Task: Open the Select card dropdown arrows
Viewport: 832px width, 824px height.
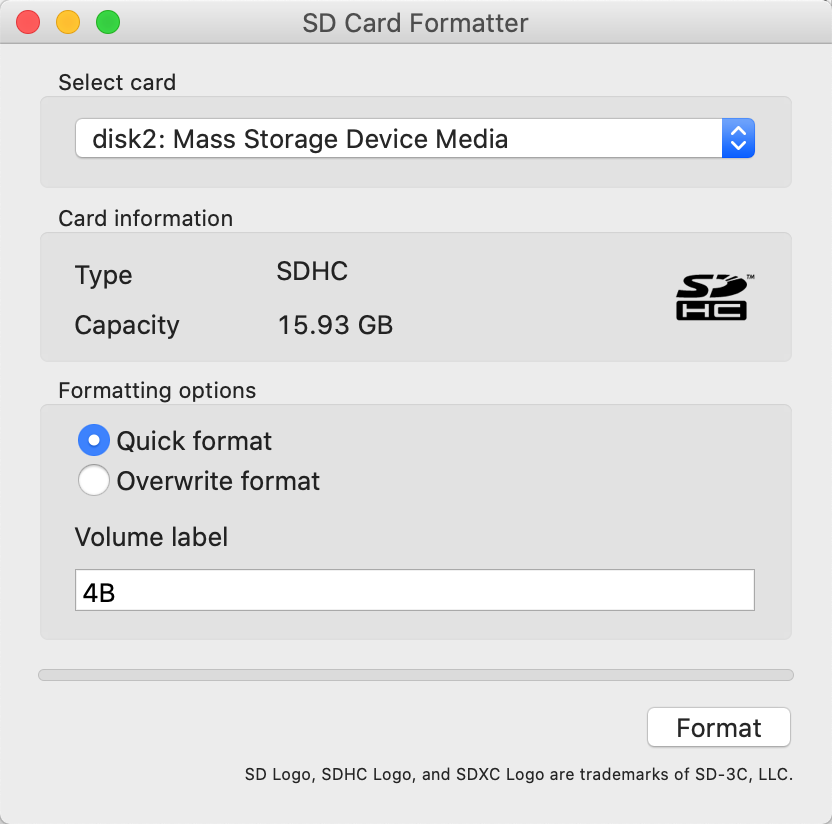Action: pyautogui.click(x=738, y=138)
